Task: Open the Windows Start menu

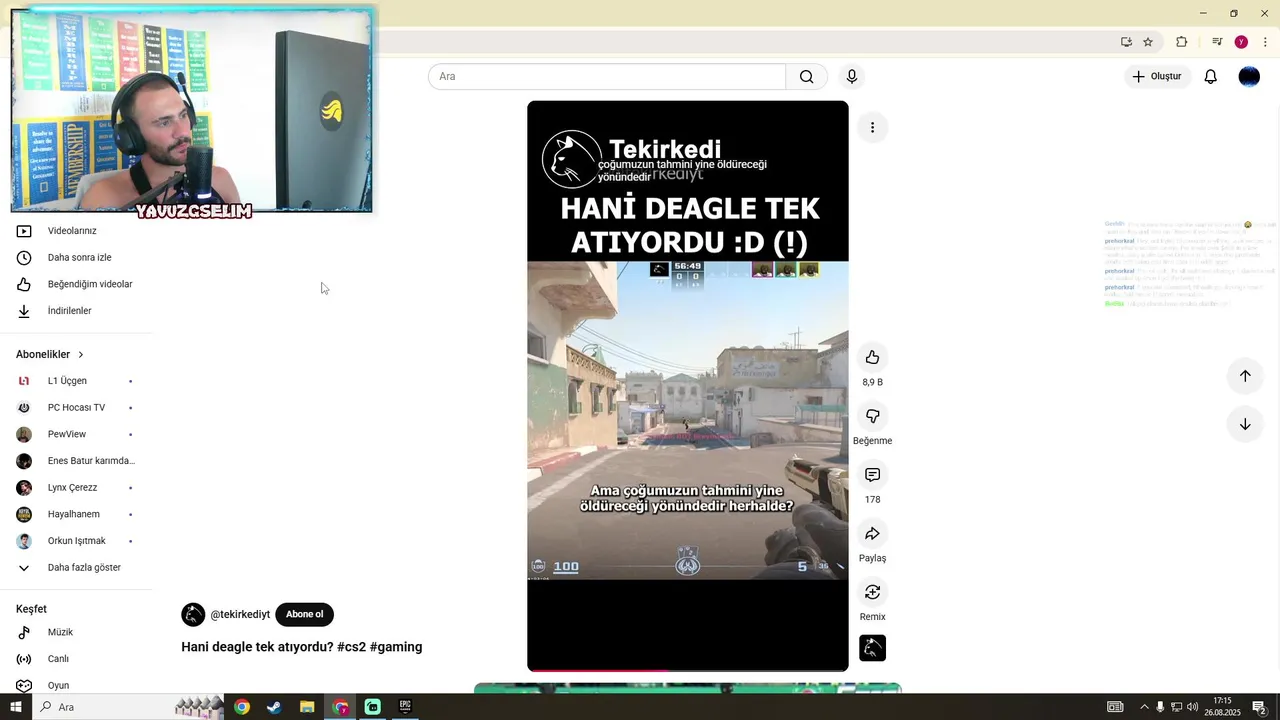Action: [x=16, y=707]
